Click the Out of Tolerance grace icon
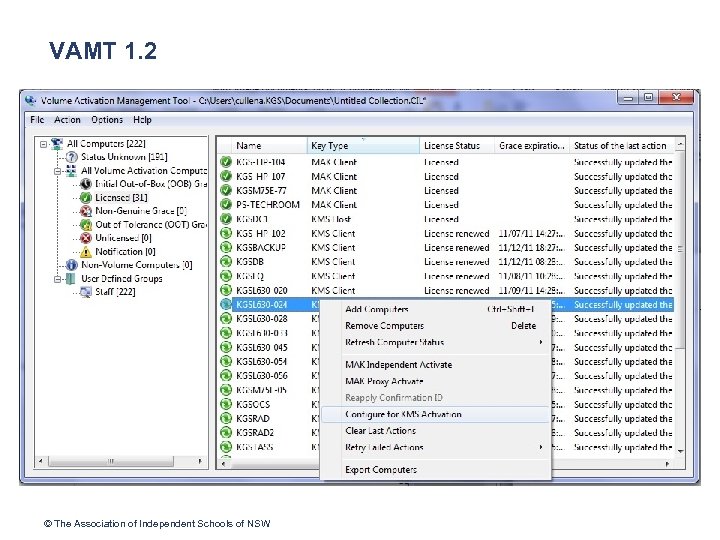Screen dimensions: 720x540 (x=86, y=225)
